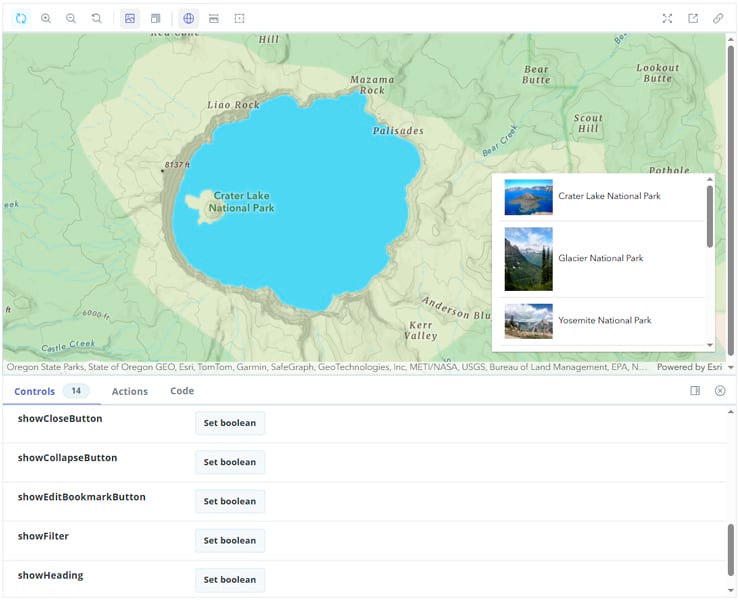The width and height of the screenshot is (739, 600).
Task: Set boolean for showCollapseButton
Action: (230, 462)
